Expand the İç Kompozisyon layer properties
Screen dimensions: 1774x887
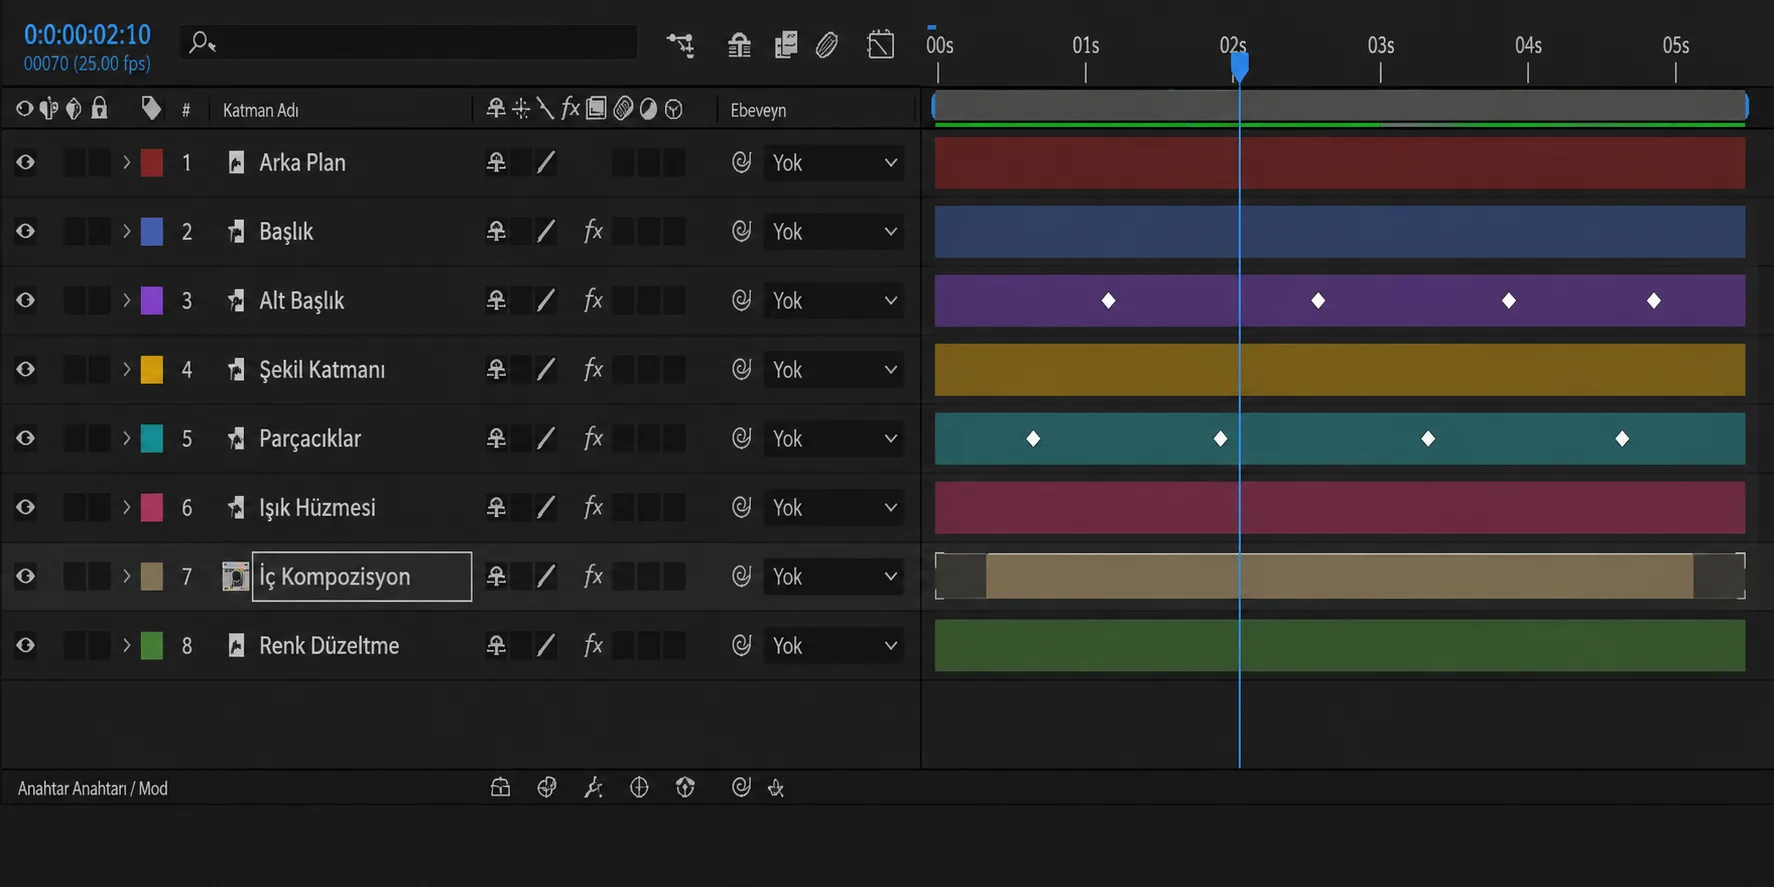point(127,576)
